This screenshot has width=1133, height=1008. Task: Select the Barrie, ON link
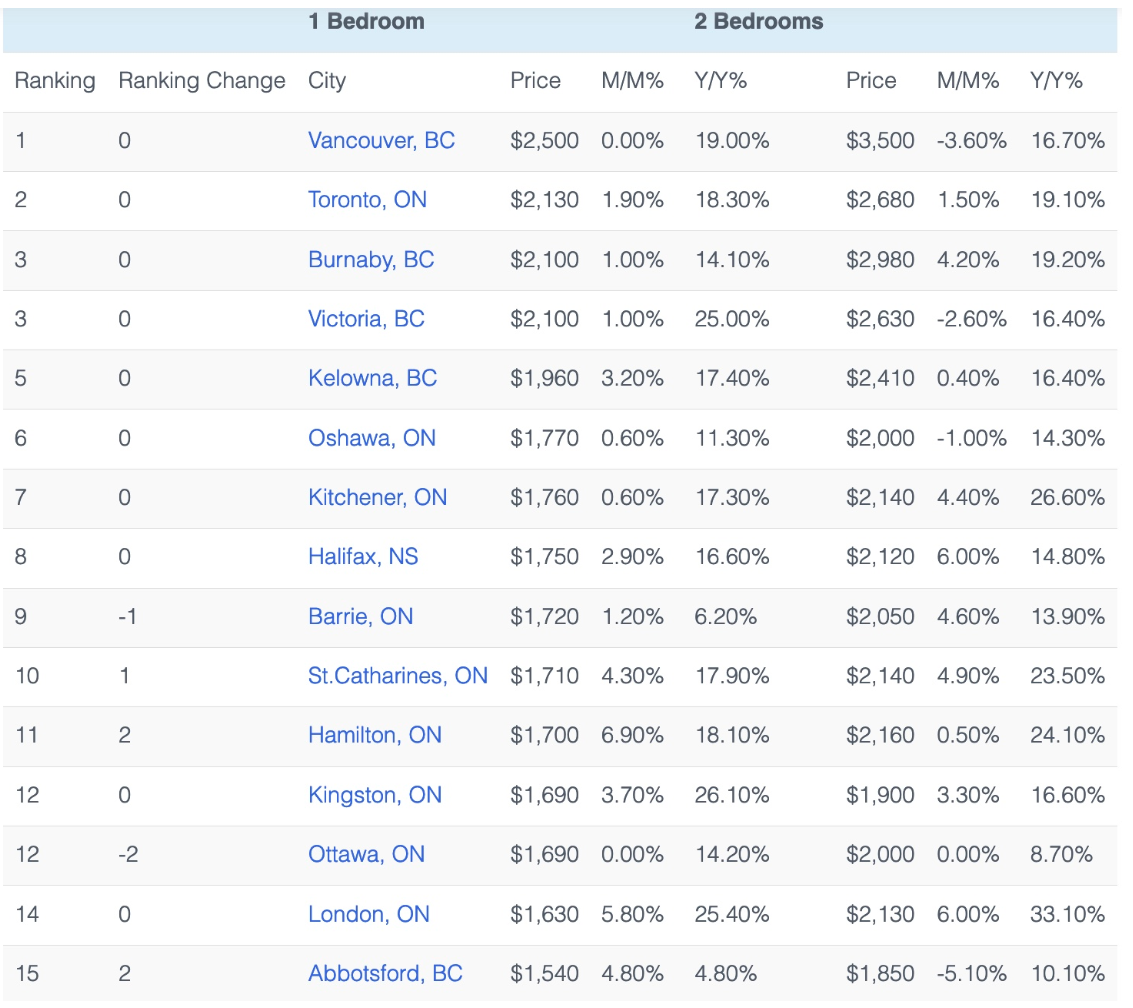click(x=360, y=617)
